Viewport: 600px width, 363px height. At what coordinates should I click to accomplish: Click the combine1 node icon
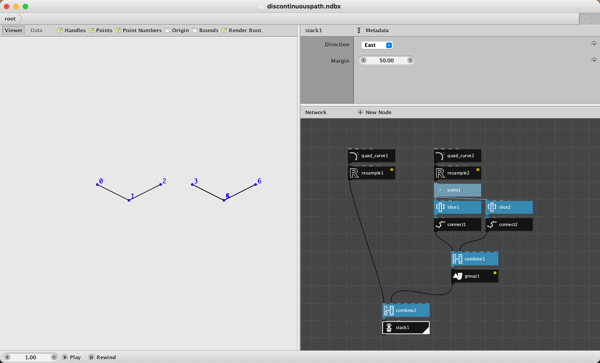(x=457, y=259)
